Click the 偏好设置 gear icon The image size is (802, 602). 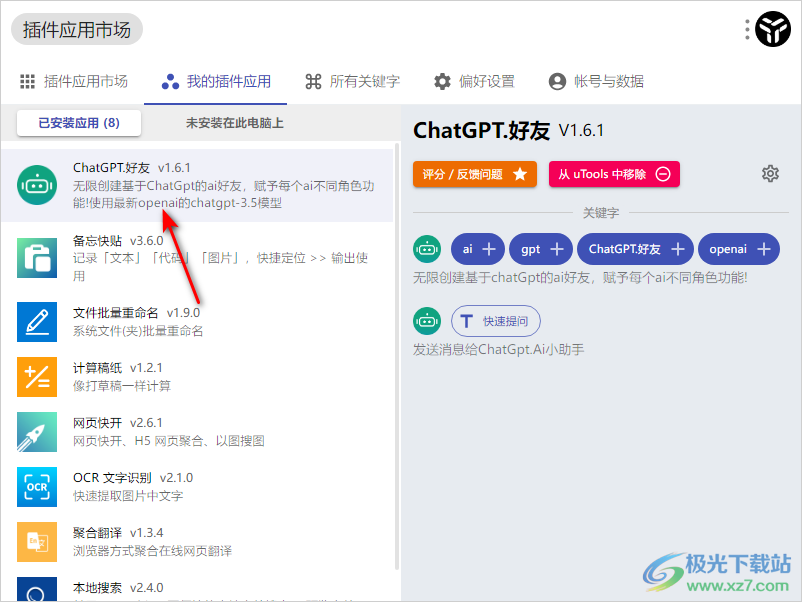click(x=442, y=81)
